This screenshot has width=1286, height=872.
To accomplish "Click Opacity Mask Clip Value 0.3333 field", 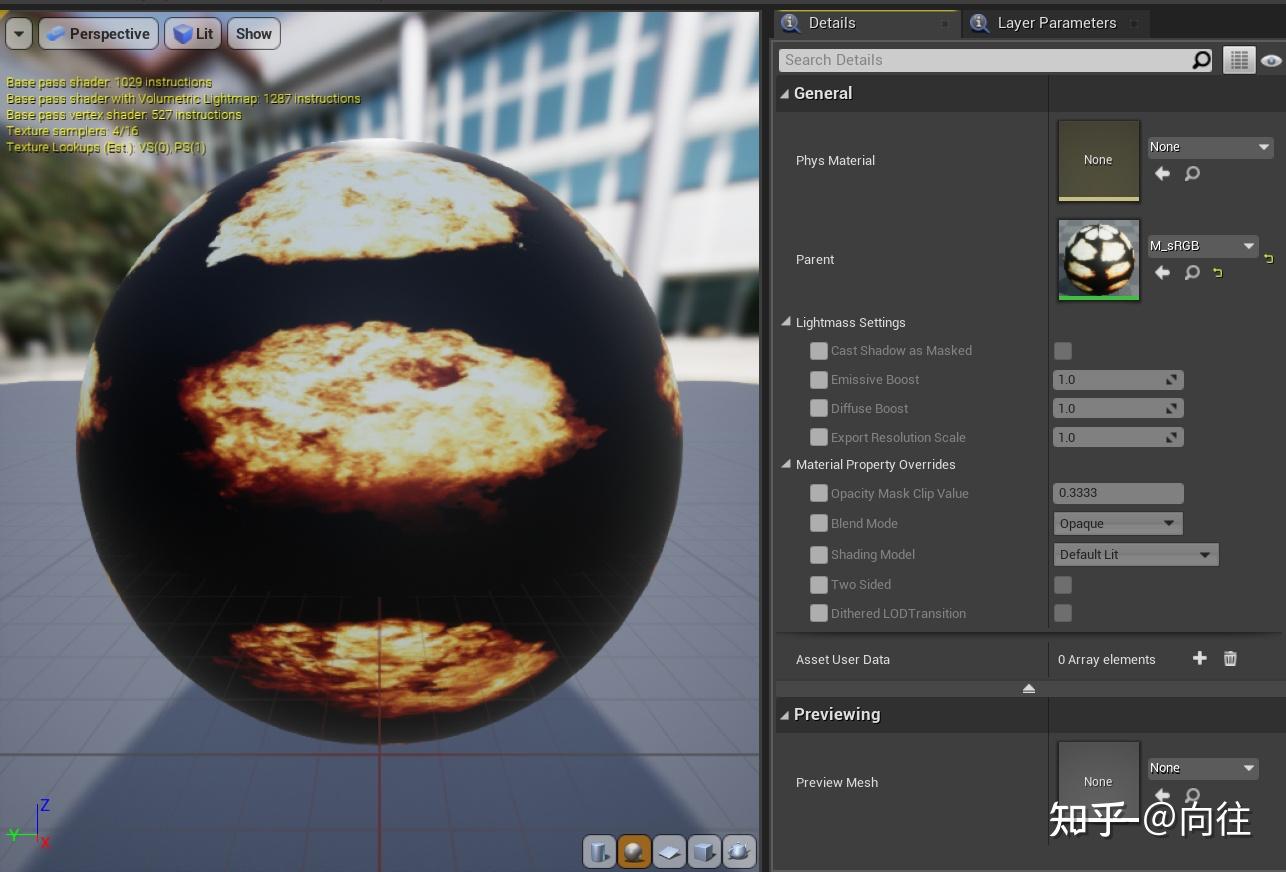I will (x=1119, y=493).
